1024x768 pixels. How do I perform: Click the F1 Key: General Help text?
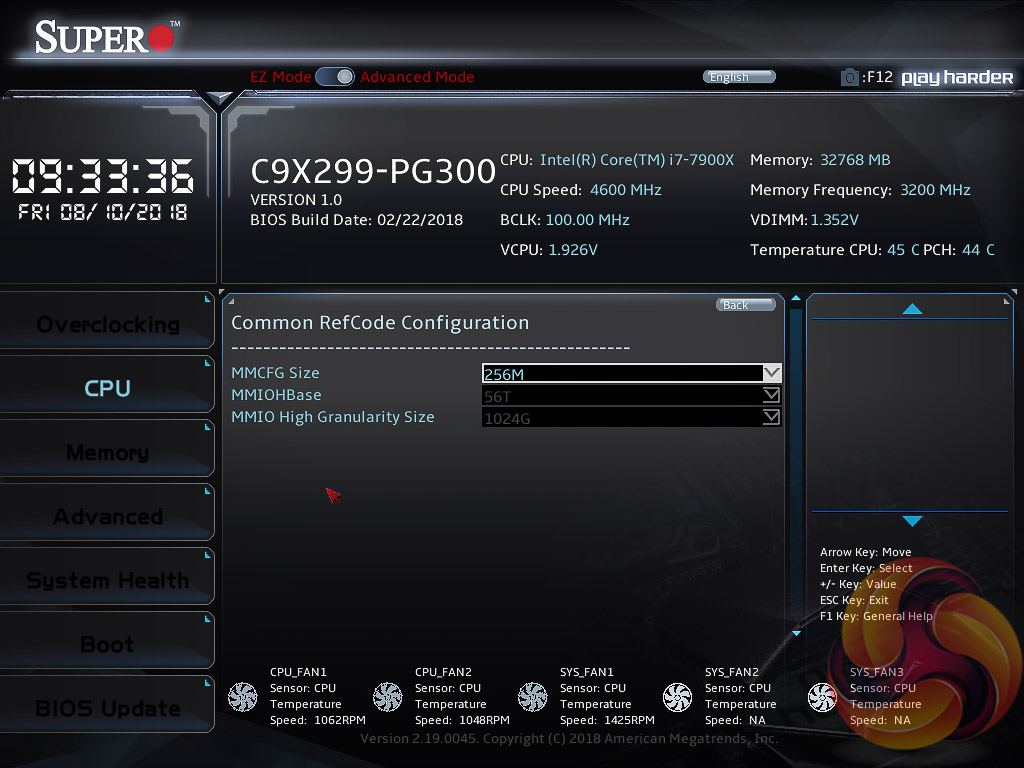[x=876, y=616]
